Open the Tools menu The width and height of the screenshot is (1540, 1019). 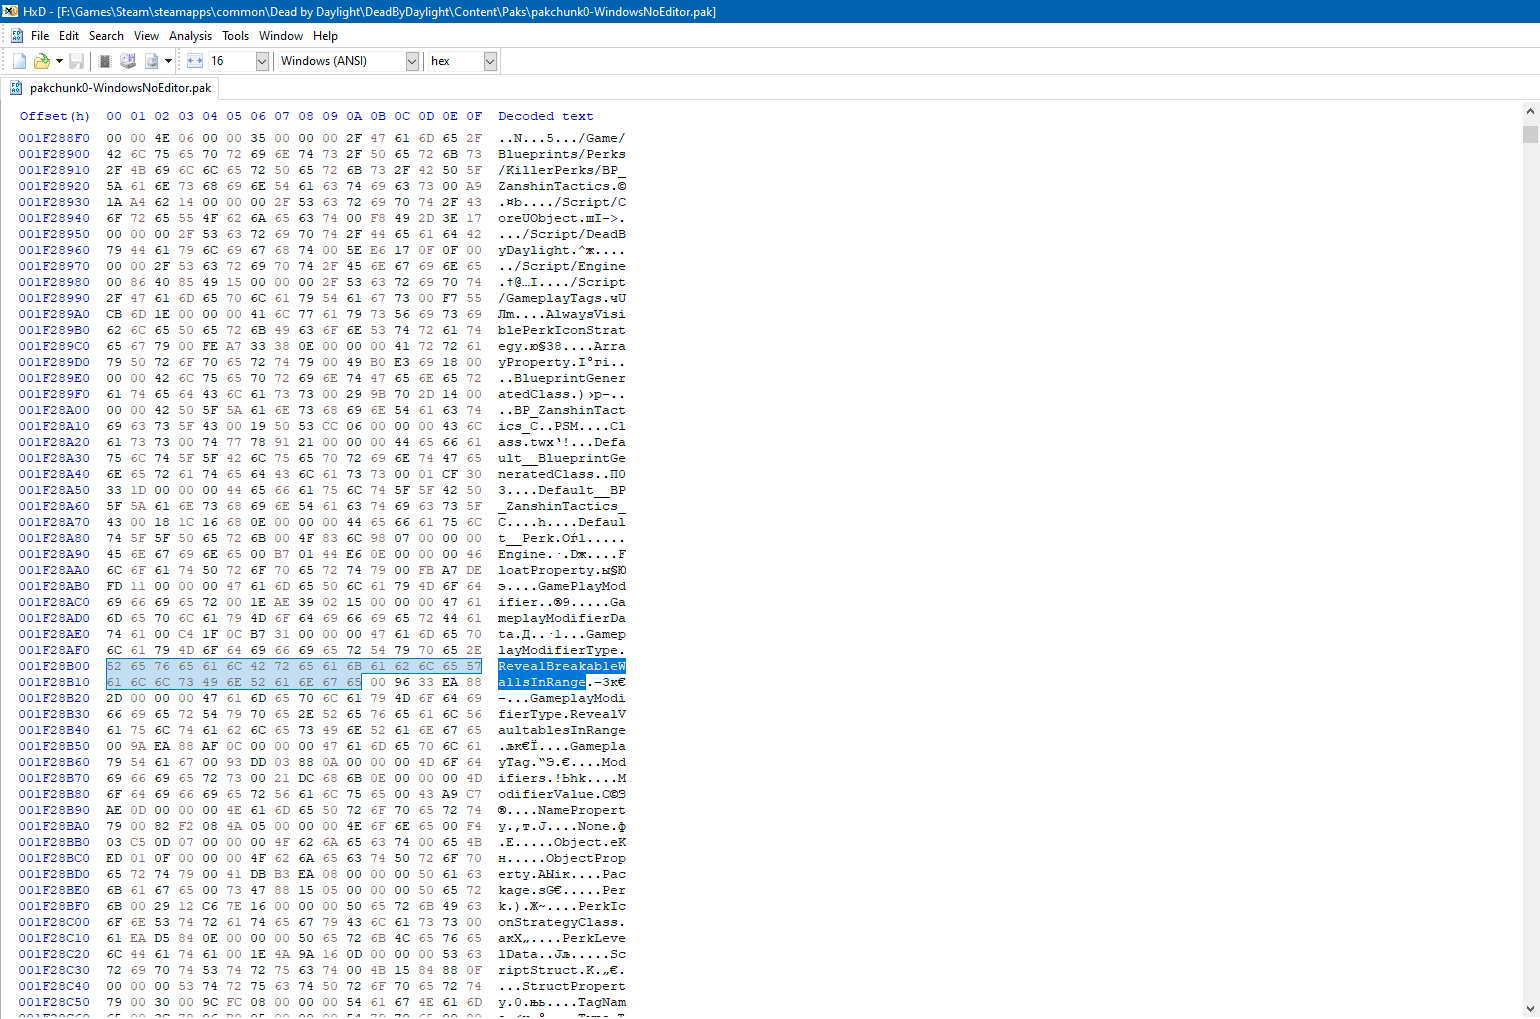(x=235, y=35)
